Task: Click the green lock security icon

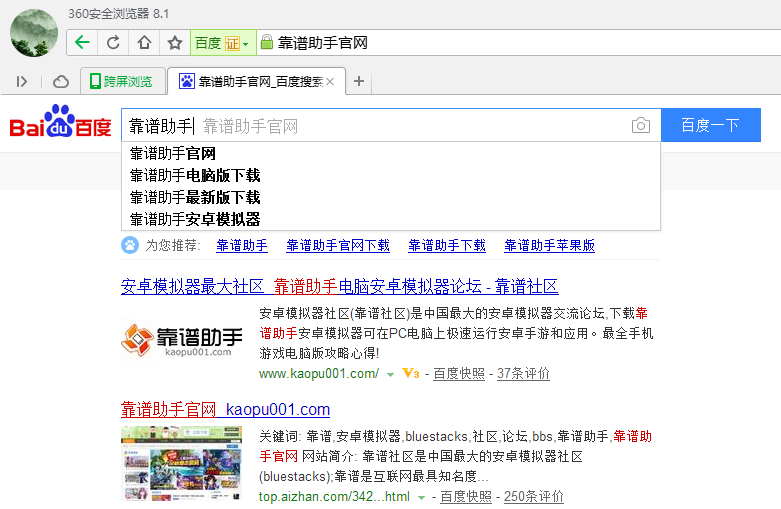Action: pyautogui.click(x=267, y=42)
